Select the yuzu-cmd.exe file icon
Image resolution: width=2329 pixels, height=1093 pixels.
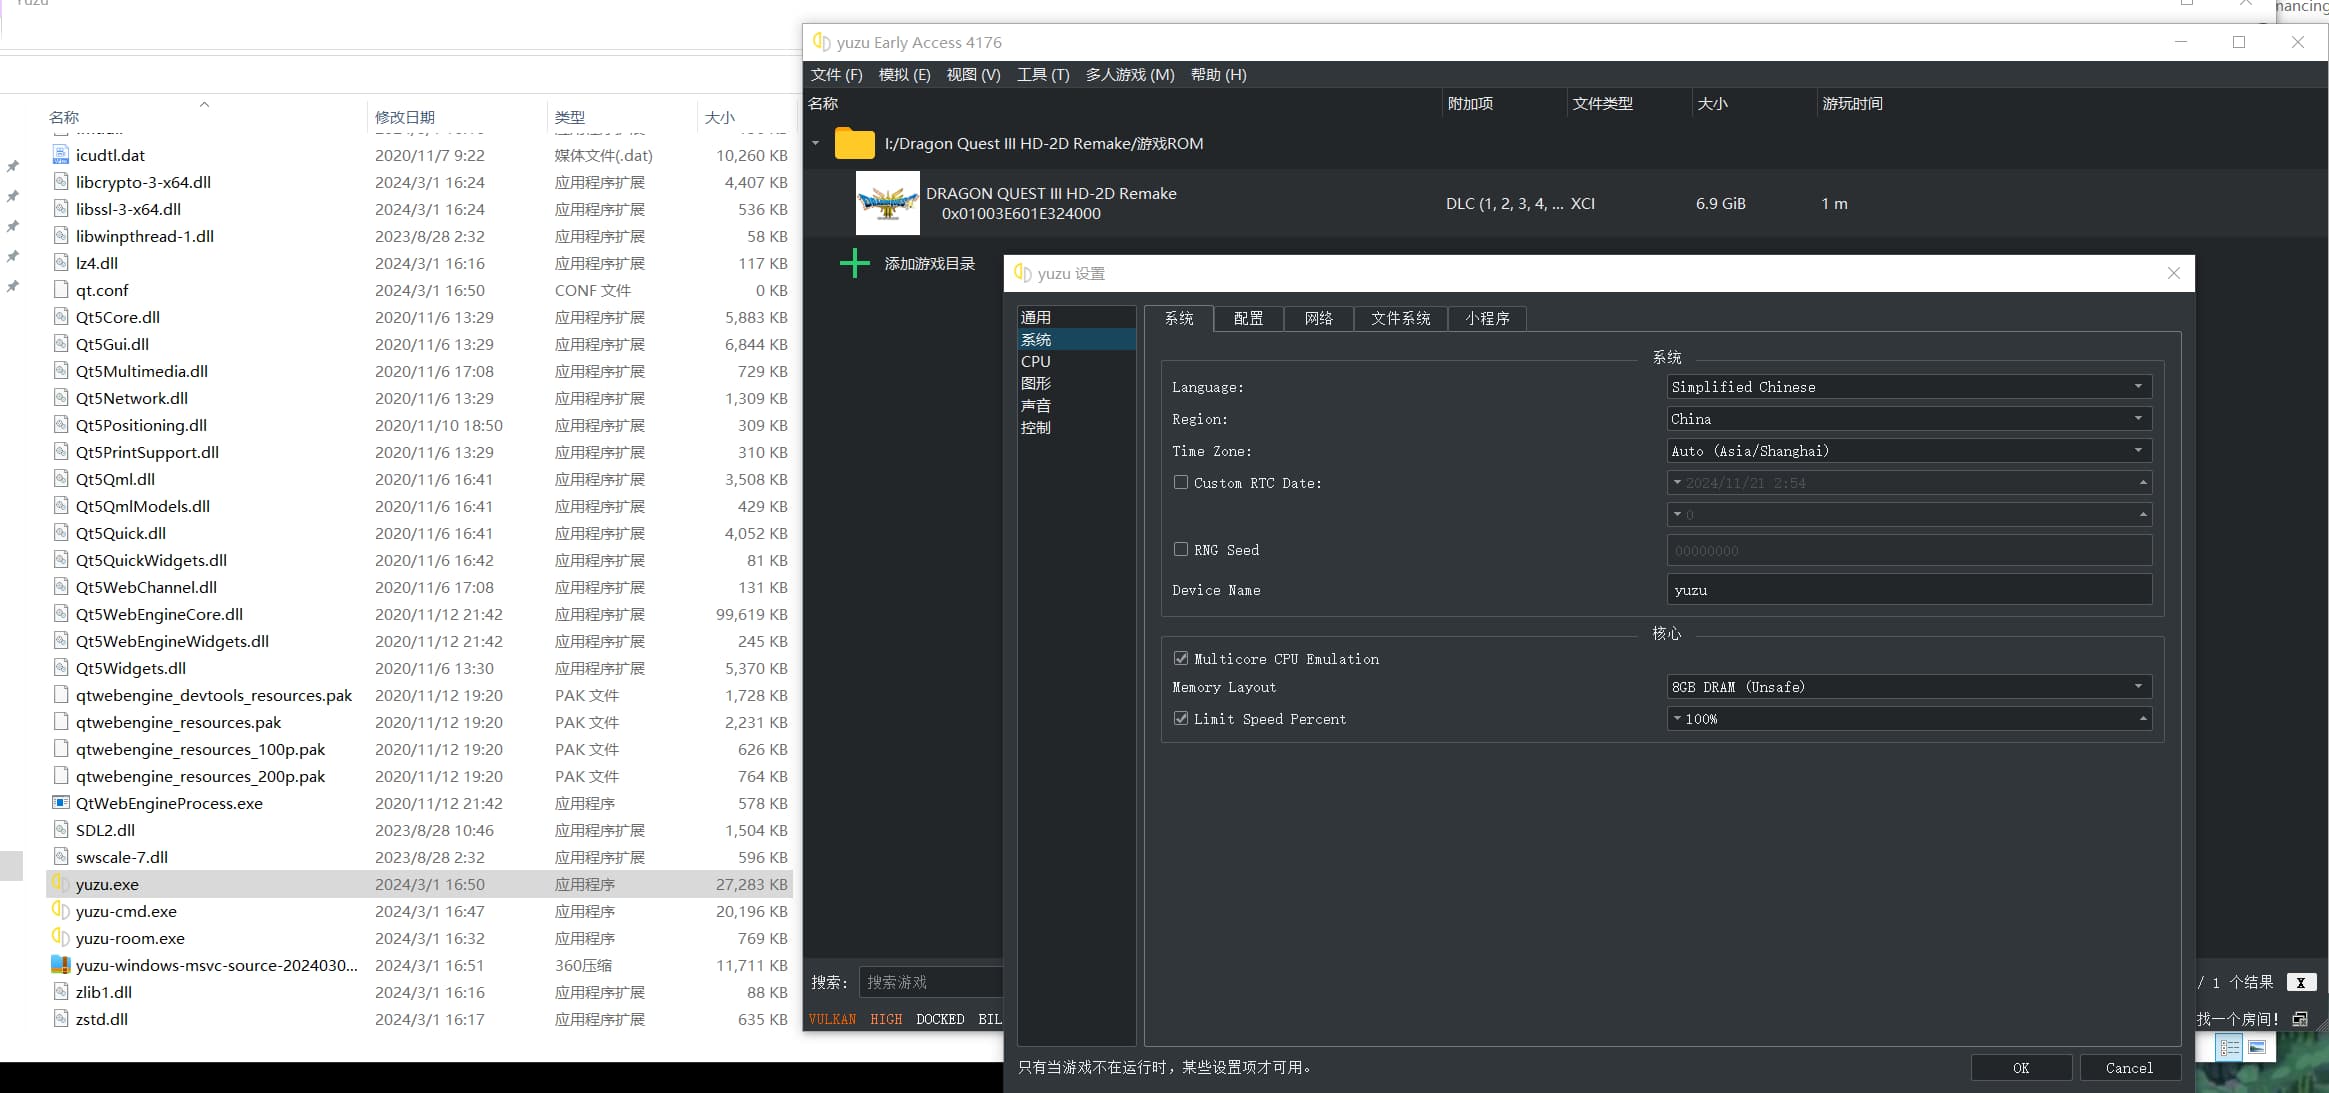tap(61, 911)
